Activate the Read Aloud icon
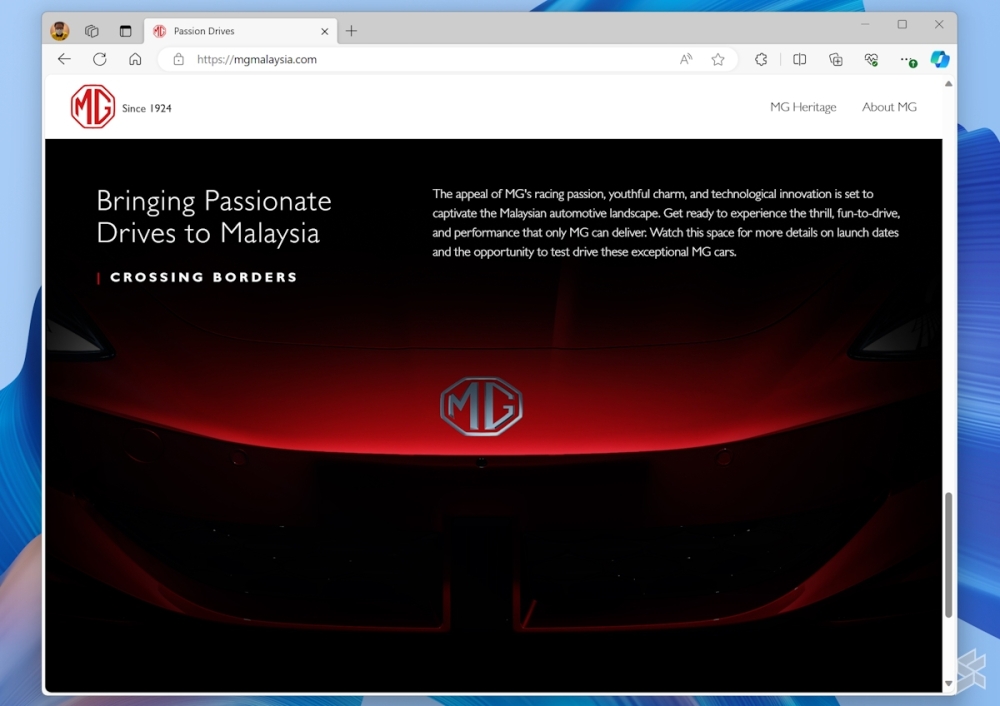The image size is (1000, 706). pos(686,59)
